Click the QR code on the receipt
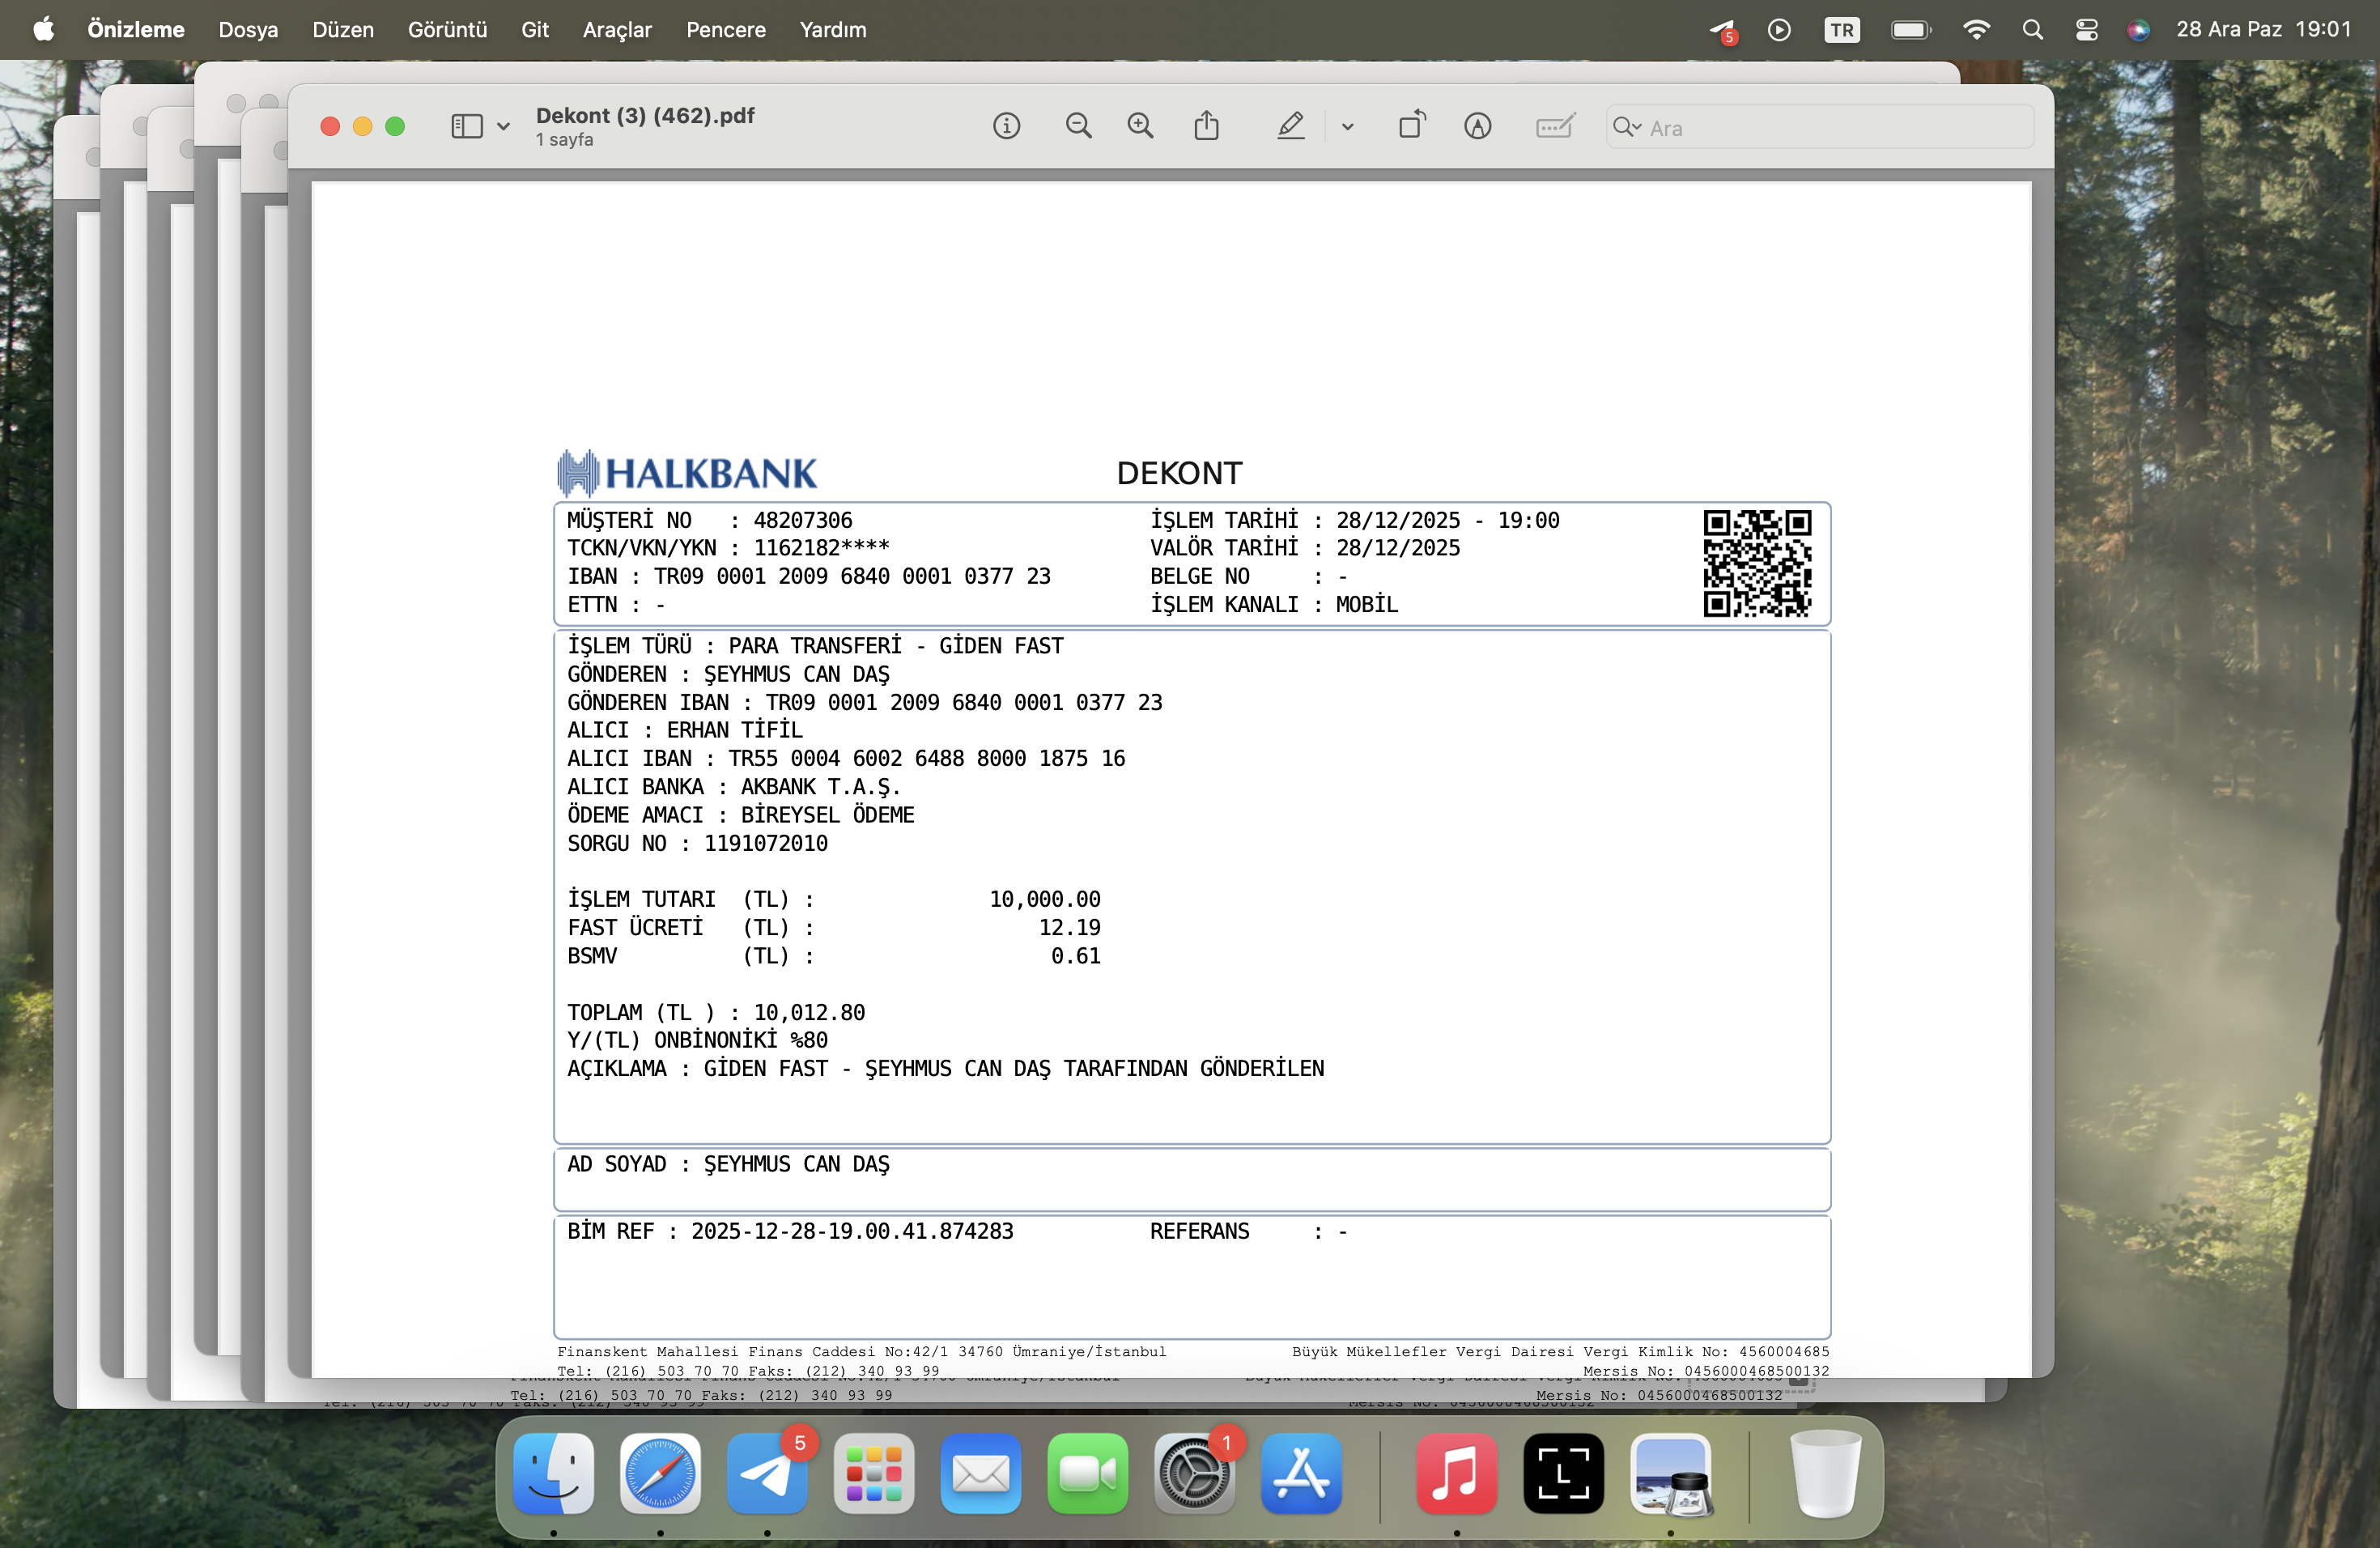This screenshot has height=1548, width=2380. pos(1757,563)
